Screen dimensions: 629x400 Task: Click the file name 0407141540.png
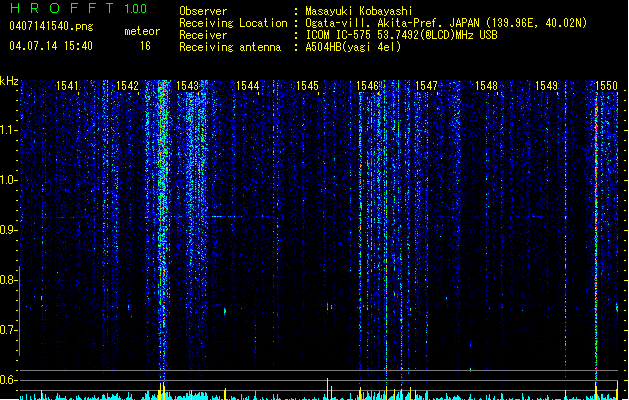pyautogui.click(x=51, y=27)
